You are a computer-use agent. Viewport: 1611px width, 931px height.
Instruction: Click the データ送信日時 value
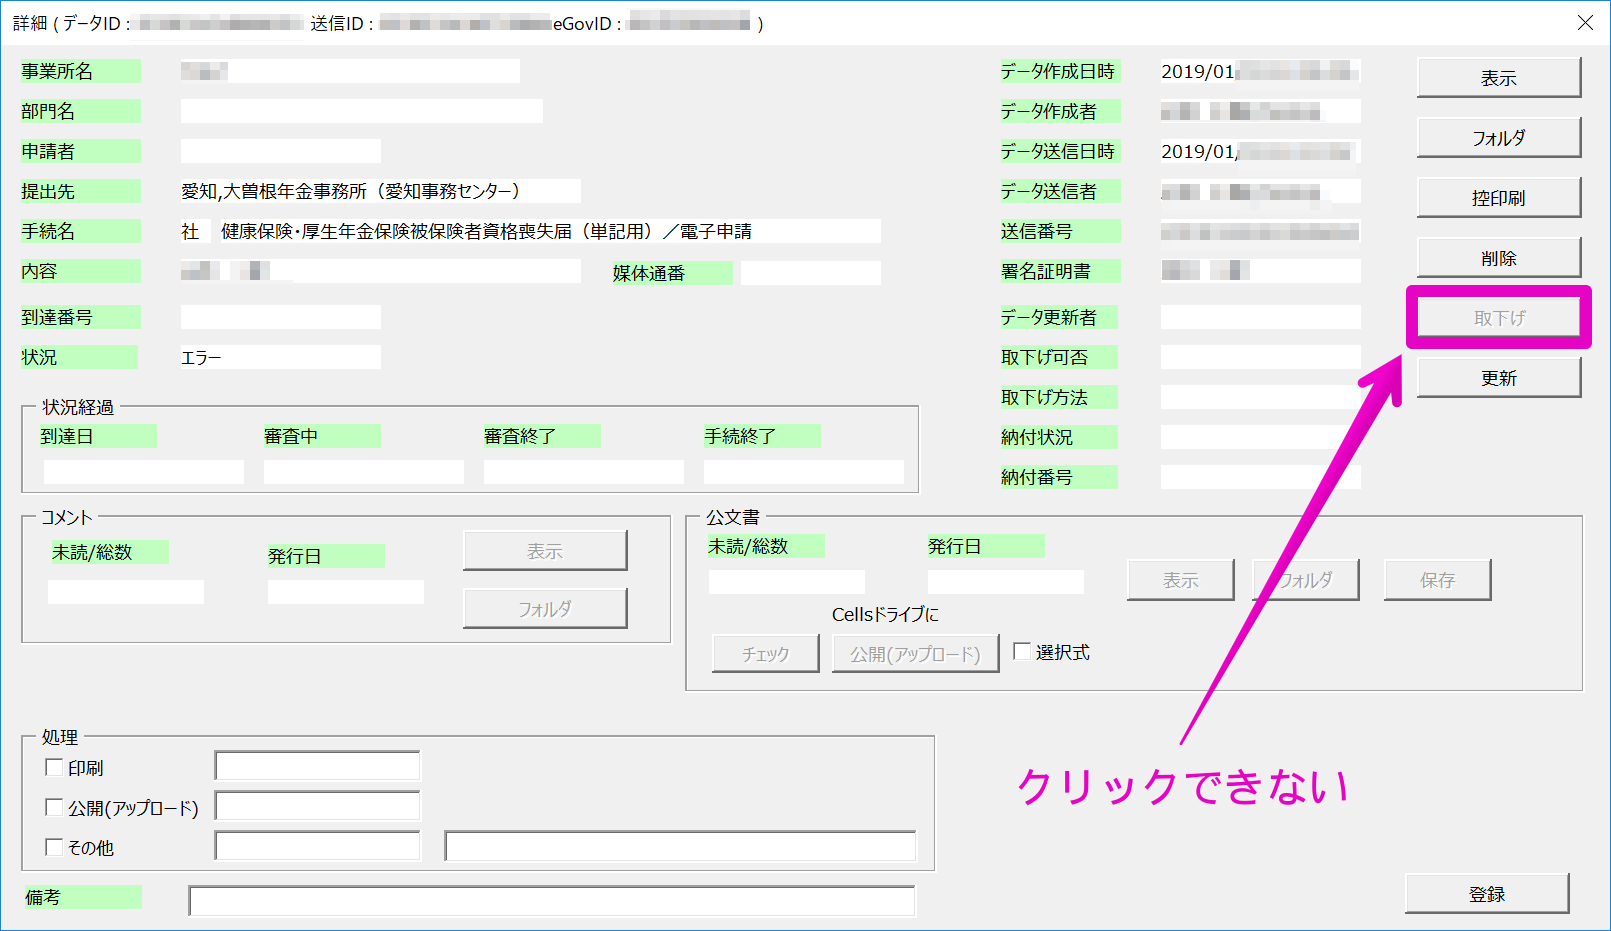(x=1261, y=151)
